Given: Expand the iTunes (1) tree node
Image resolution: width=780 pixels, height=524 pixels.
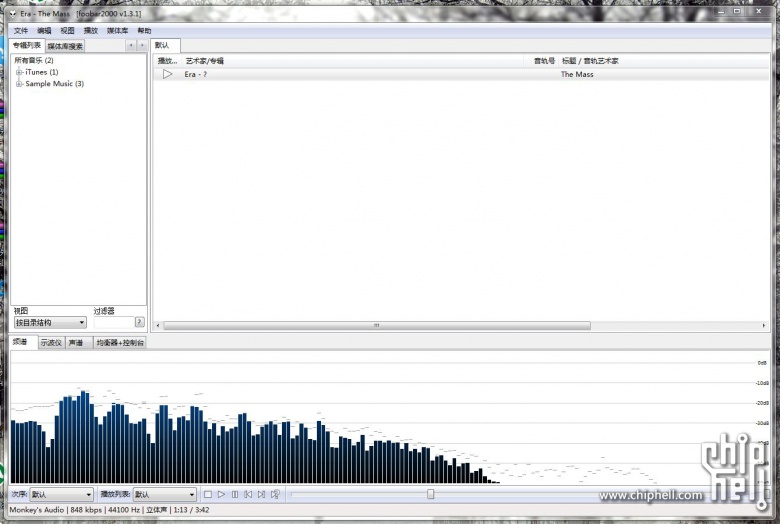Looking at the screenshot, I should [x=19, y=72].
